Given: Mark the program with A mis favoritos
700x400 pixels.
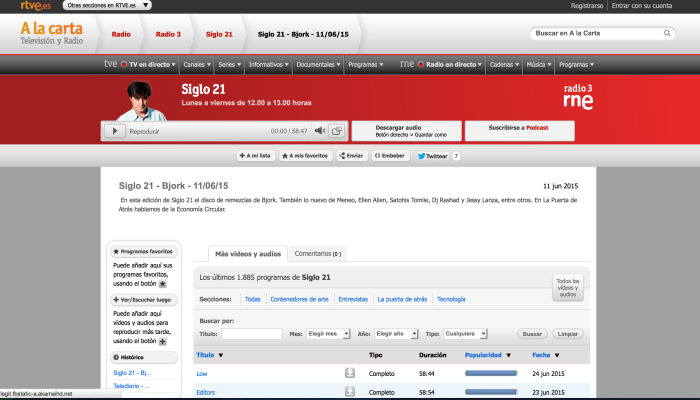Looking at the screenshot, I should point(304,156).
